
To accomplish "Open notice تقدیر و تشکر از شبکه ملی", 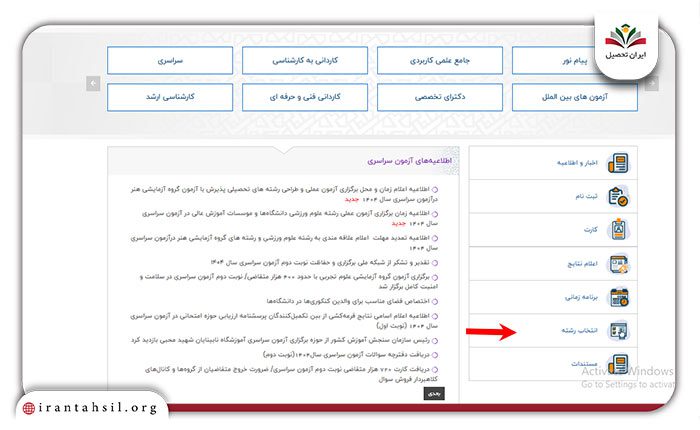I will click(320, 262).
